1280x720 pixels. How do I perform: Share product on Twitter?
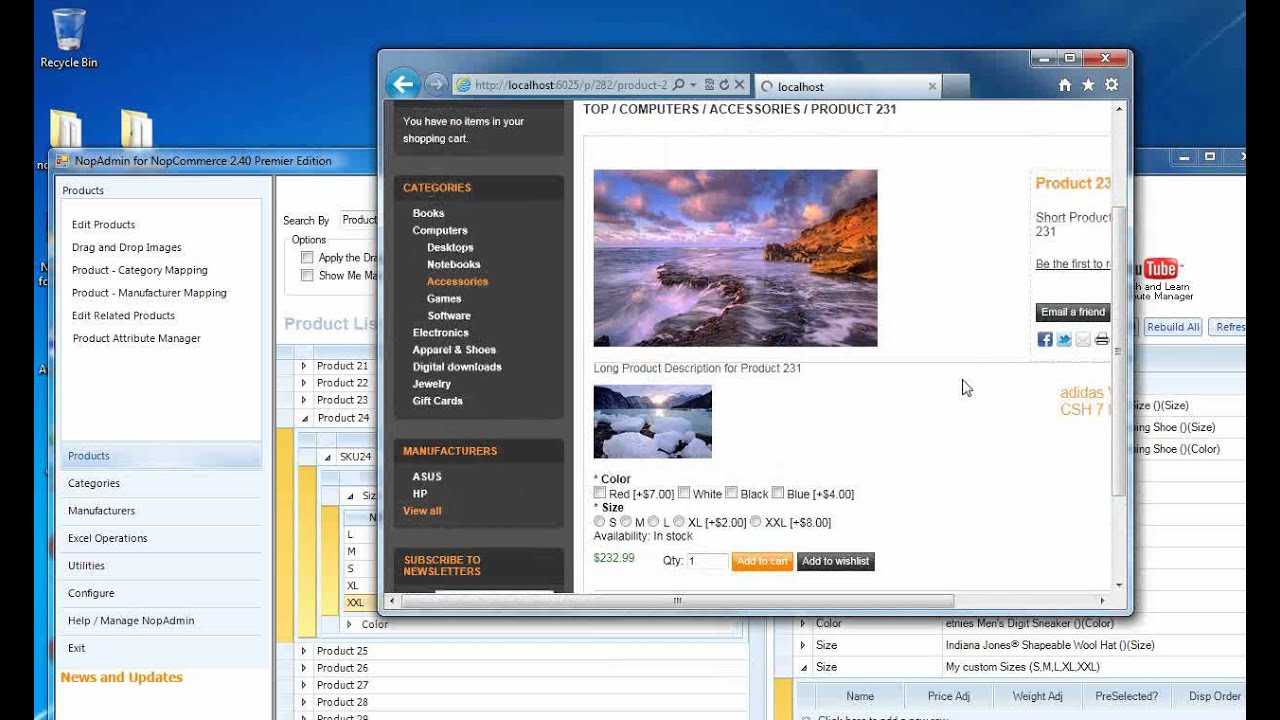(1064, 340)
